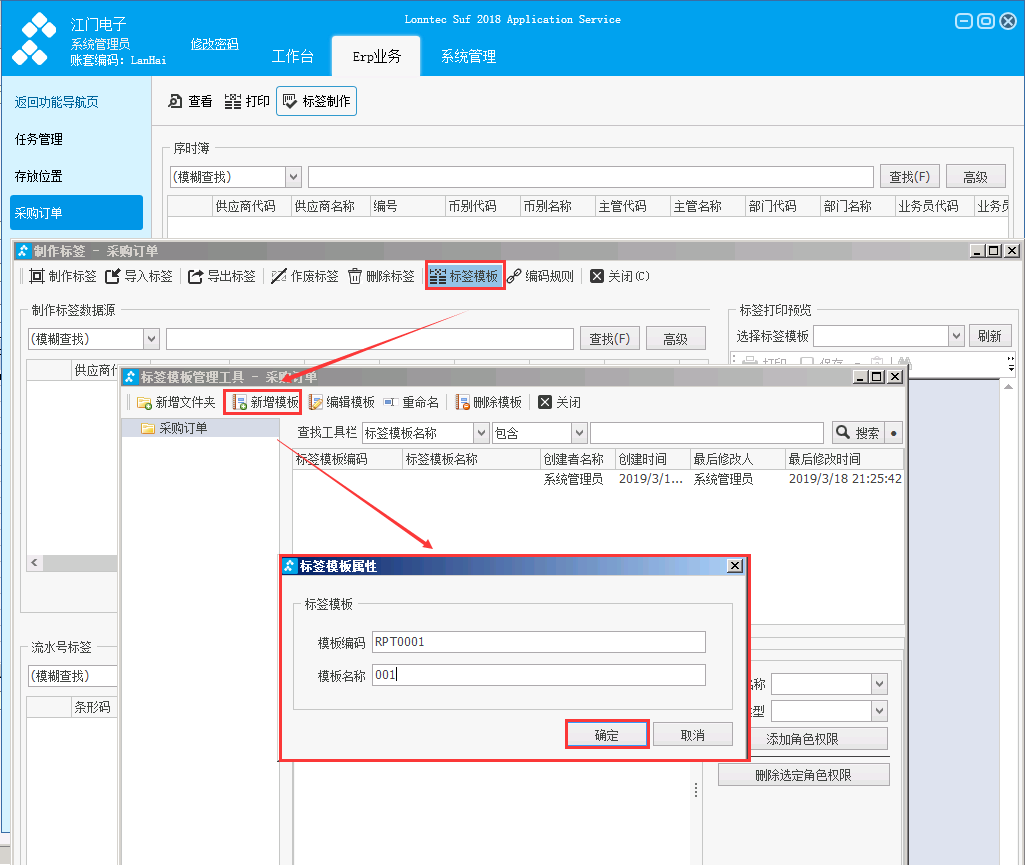The width and height of the screenshot is (1025, 865).
Task: Click 查找(F) in 制作标签数据源
Action: click(609, 339)
